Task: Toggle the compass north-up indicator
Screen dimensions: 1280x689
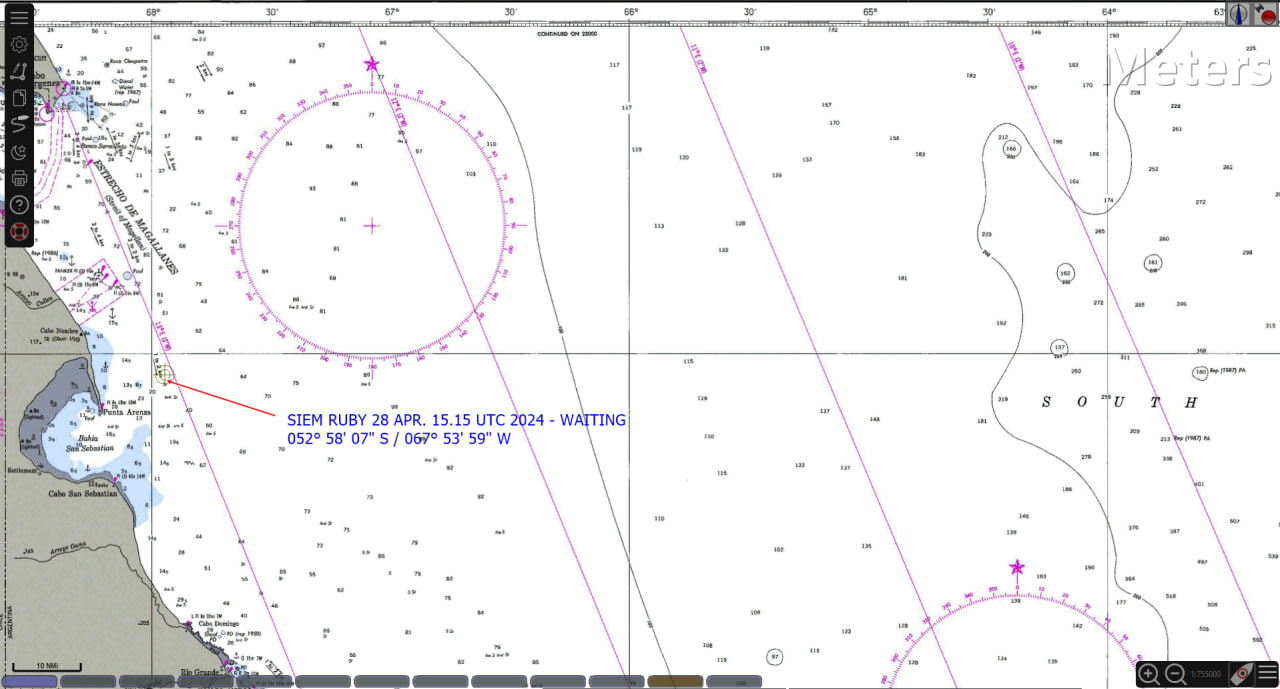Action: (x=1239, y=14)
